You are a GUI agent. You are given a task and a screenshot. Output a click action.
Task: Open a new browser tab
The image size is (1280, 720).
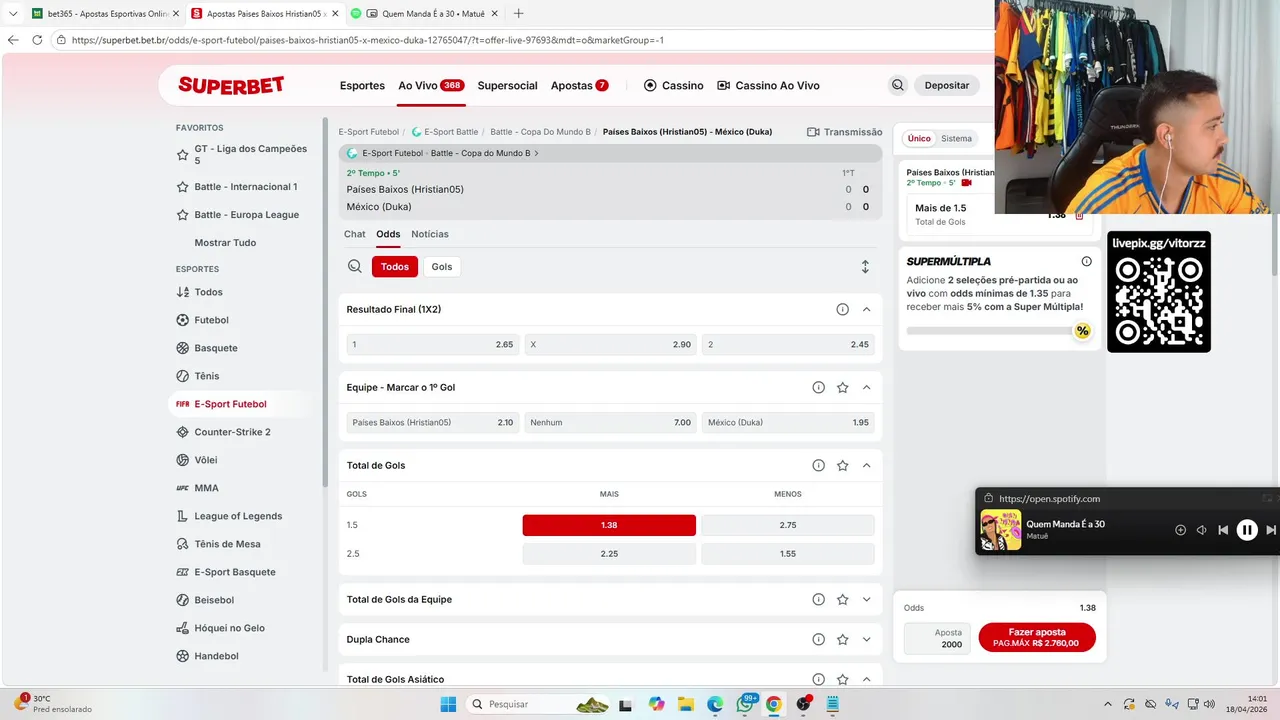pyautogui.click(x=518, y=14)
